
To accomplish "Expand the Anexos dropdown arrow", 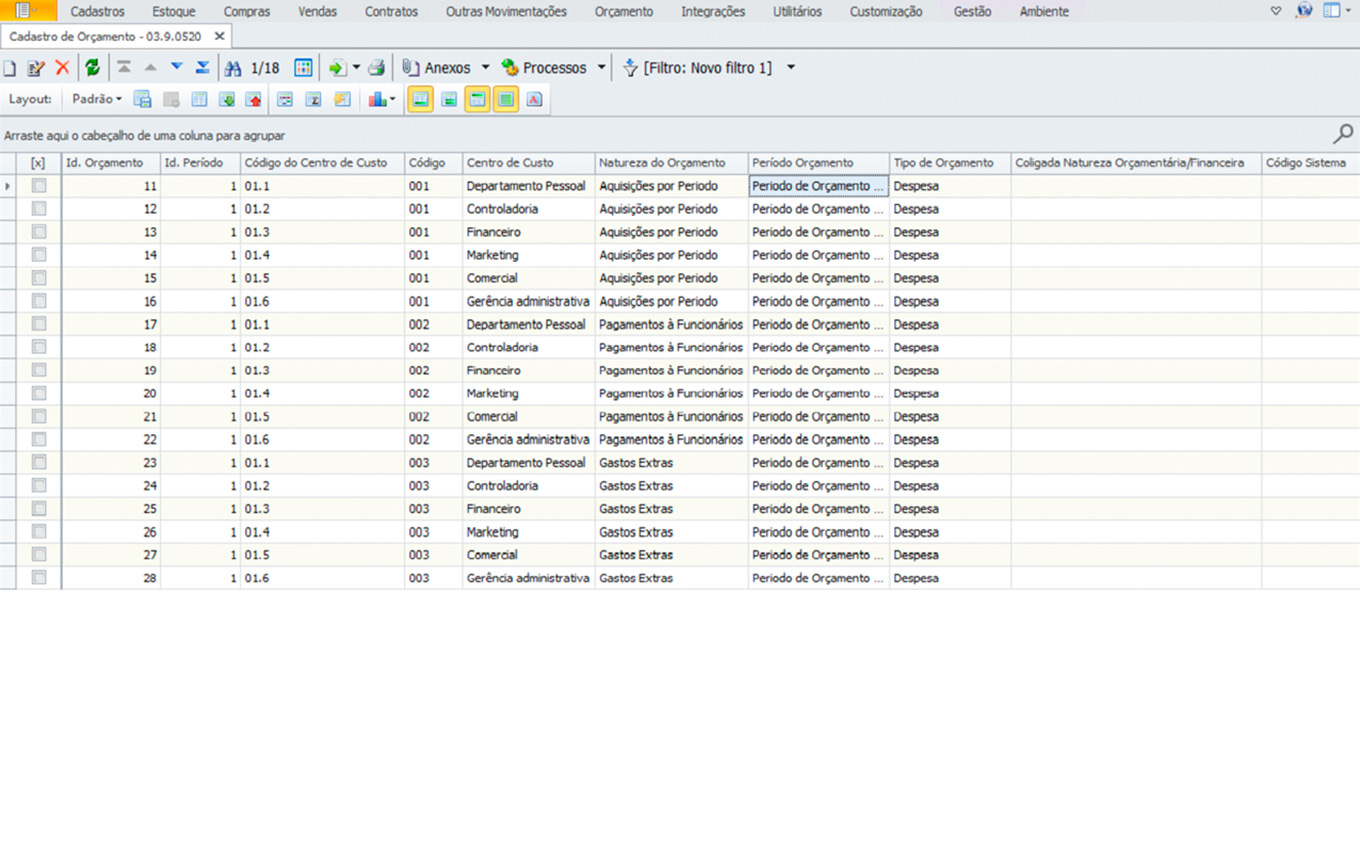I will pyautogui.click(x=486, y=68).
